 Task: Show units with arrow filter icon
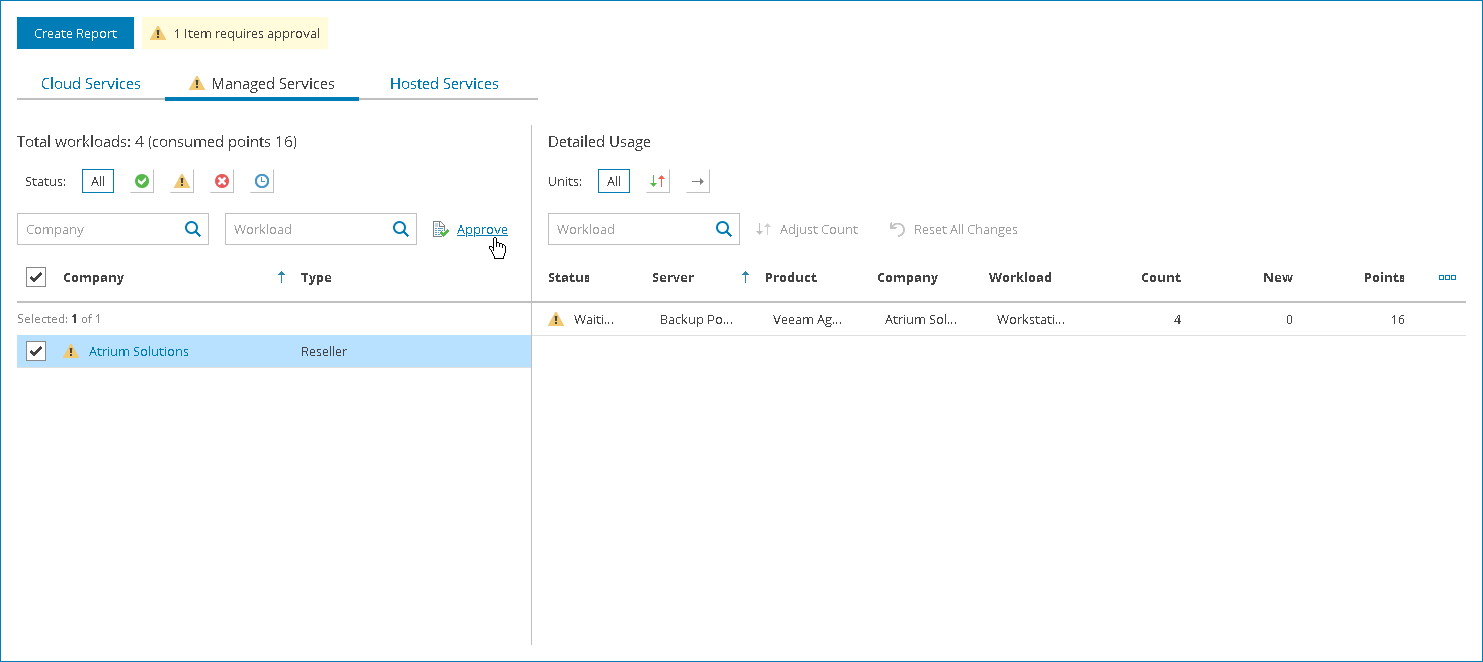tap(698, 181)
